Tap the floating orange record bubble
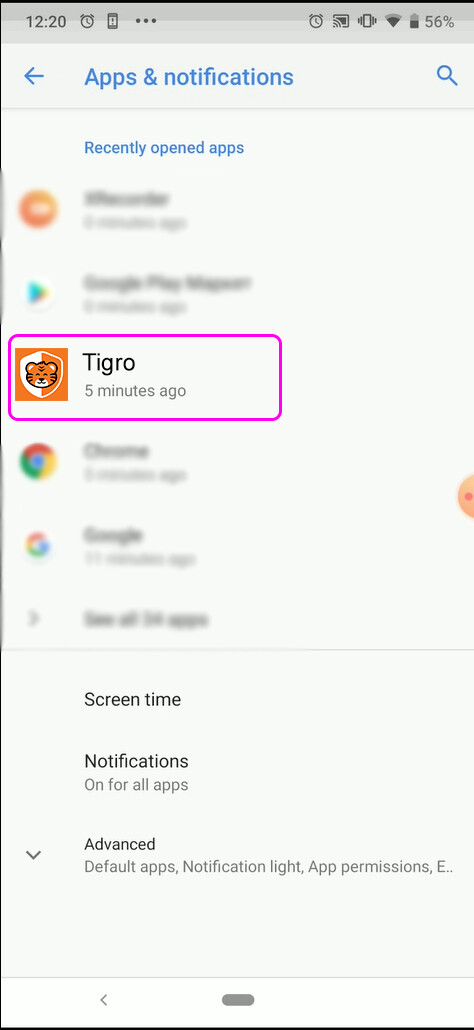474x1030 pixels. click(x=465, y=497)
